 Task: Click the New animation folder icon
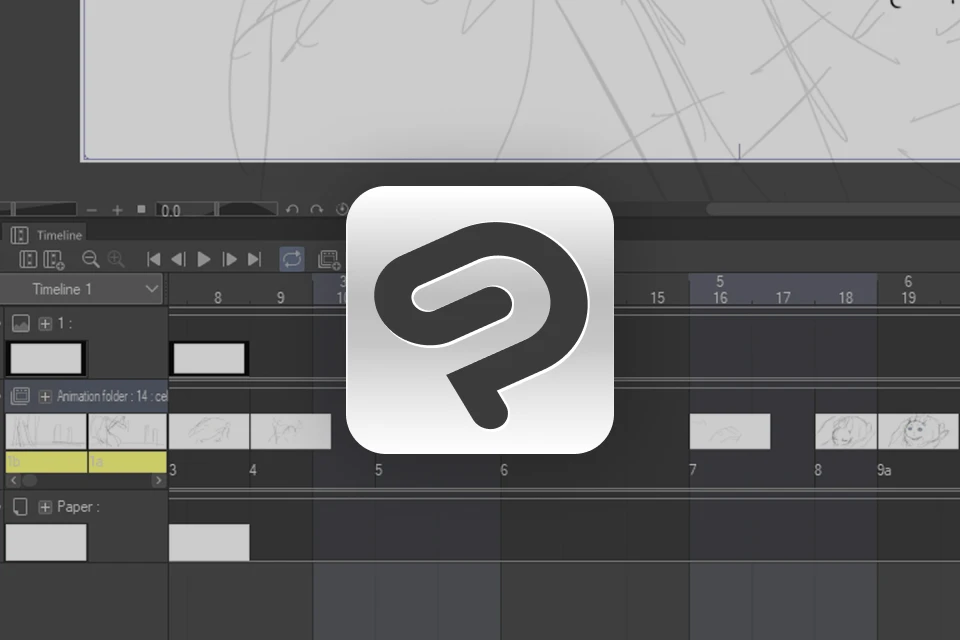(329, 260)
